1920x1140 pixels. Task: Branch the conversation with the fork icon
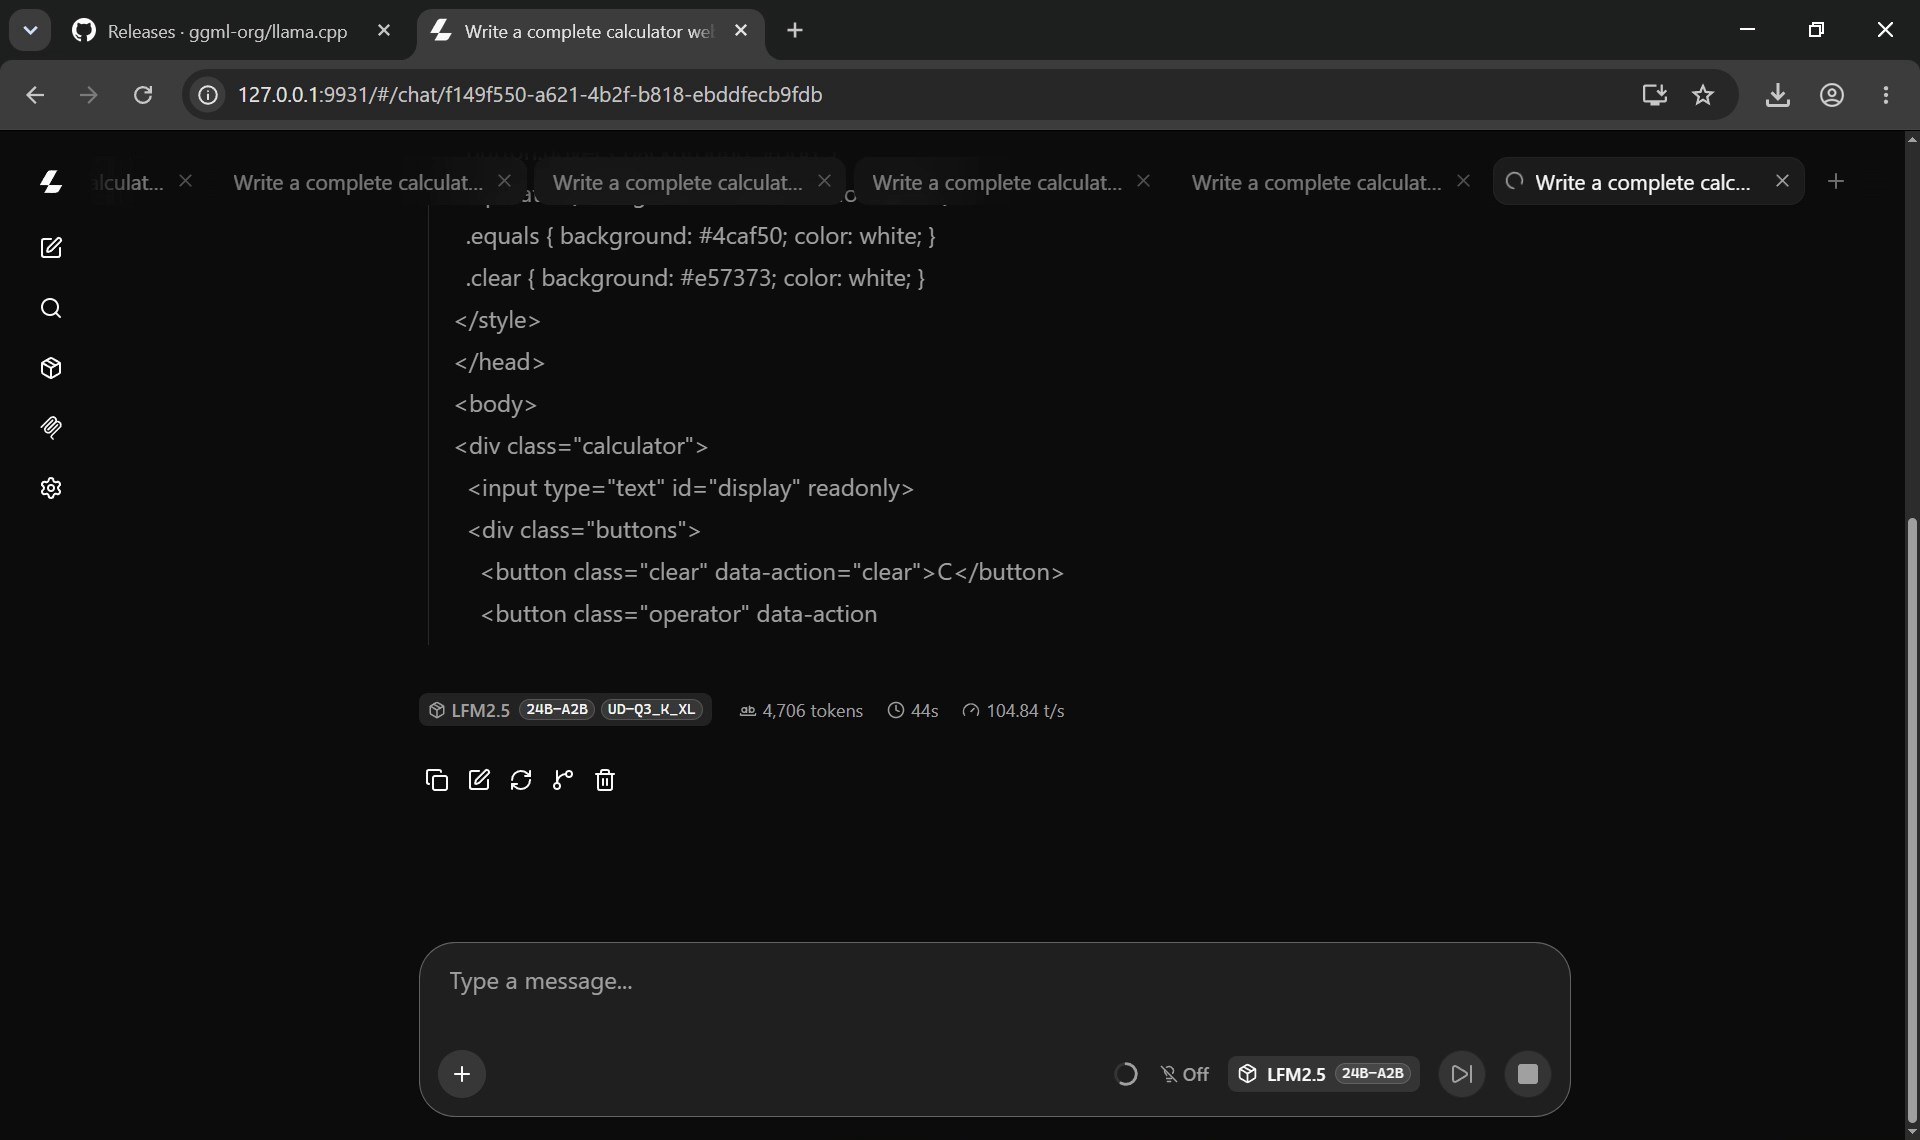563,780
